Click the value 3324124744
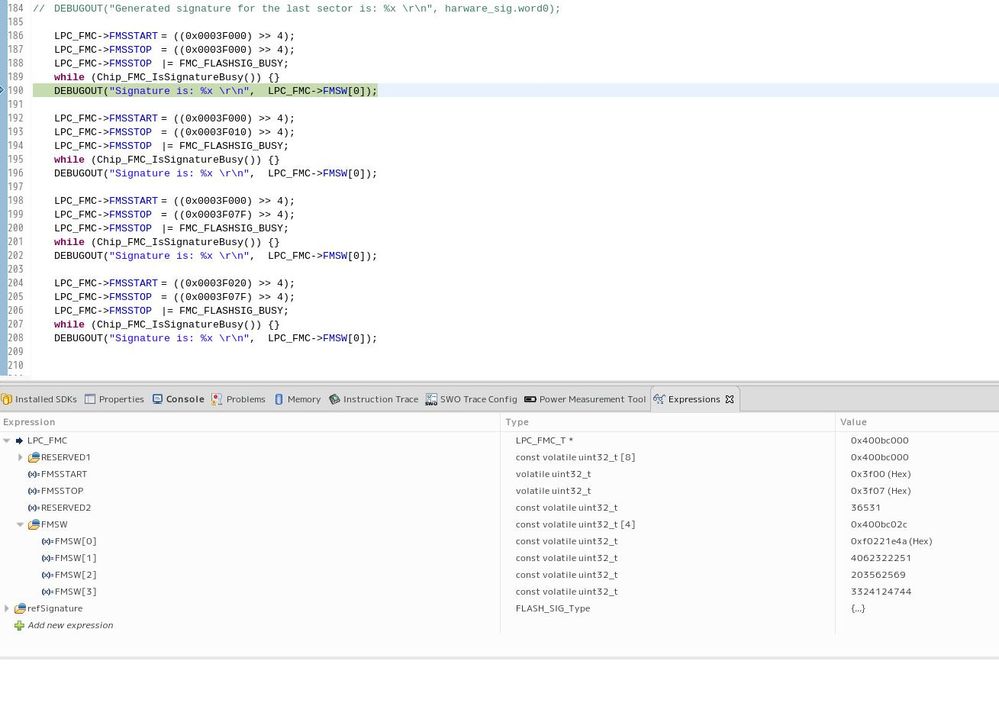 pyautogui.click(x=880, y=592)
